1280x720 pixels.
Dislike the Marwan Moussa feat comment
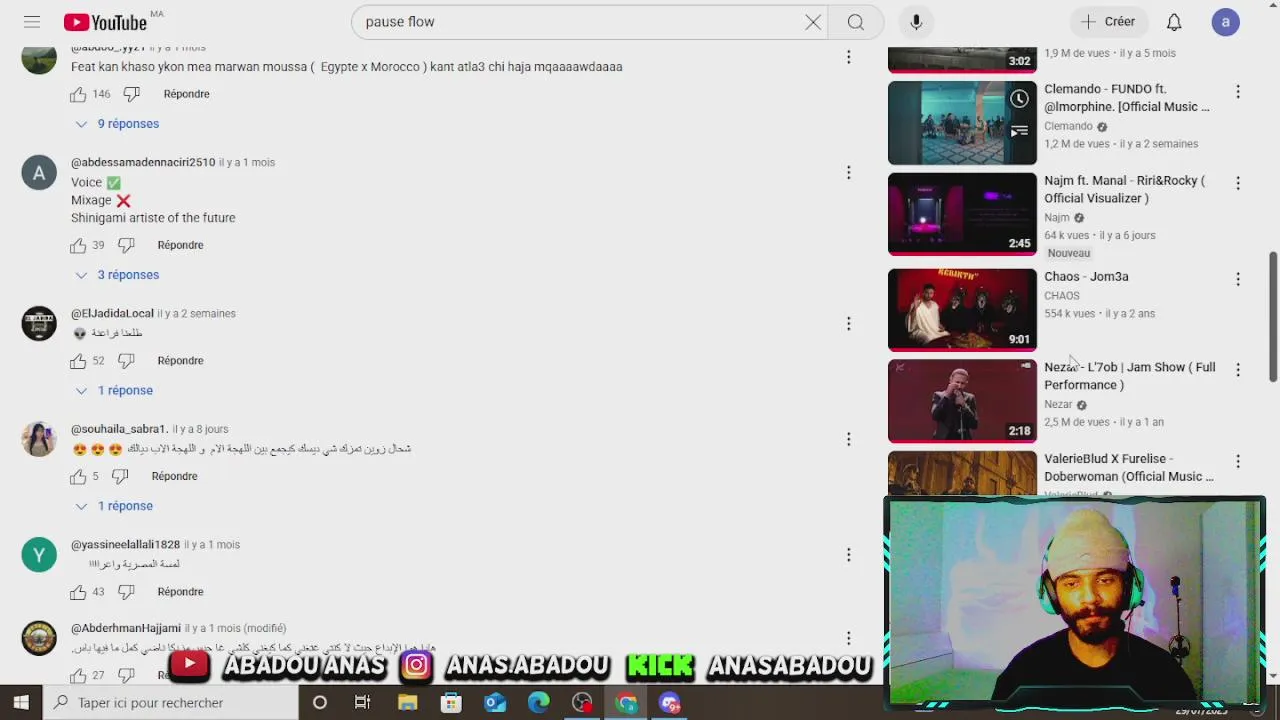click(x=131, y=94)
